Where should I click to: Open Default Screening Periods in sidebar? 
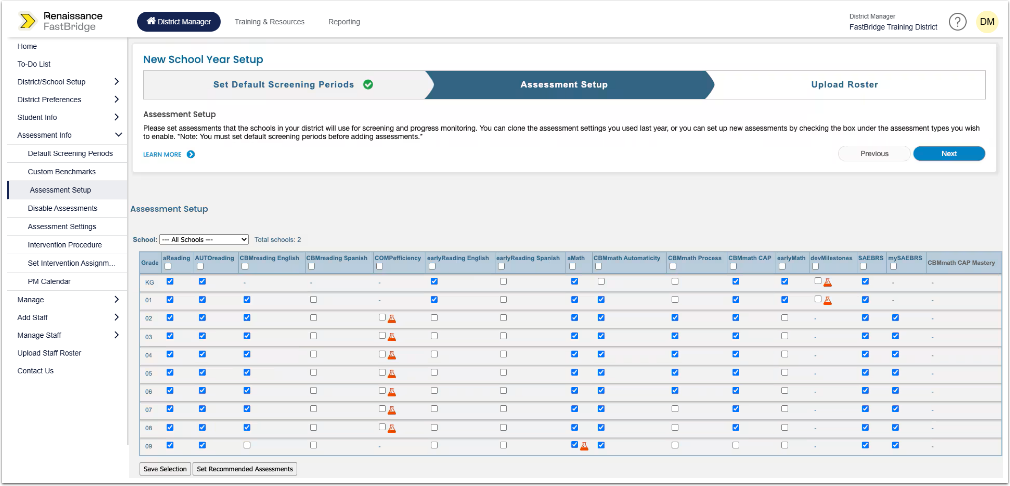pyautogui.click(x=70, y=154)
